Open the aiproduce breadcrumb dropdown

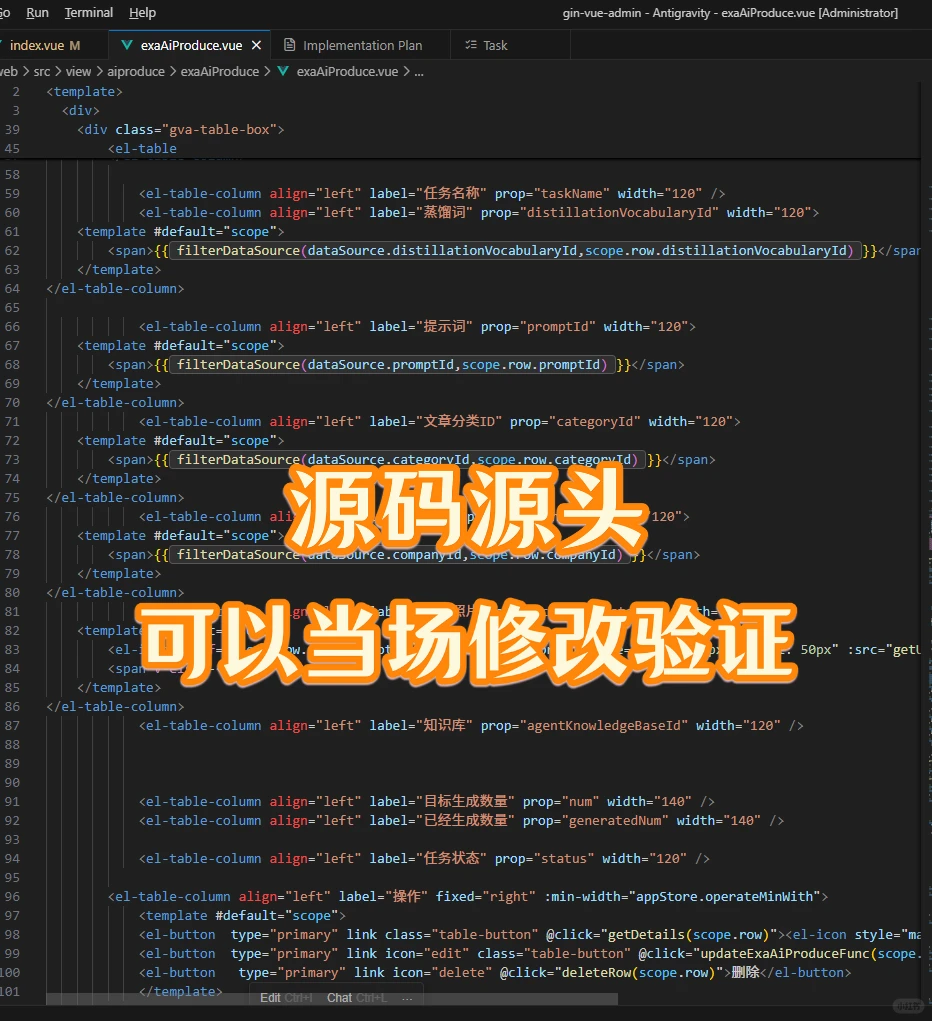point(136,71)
